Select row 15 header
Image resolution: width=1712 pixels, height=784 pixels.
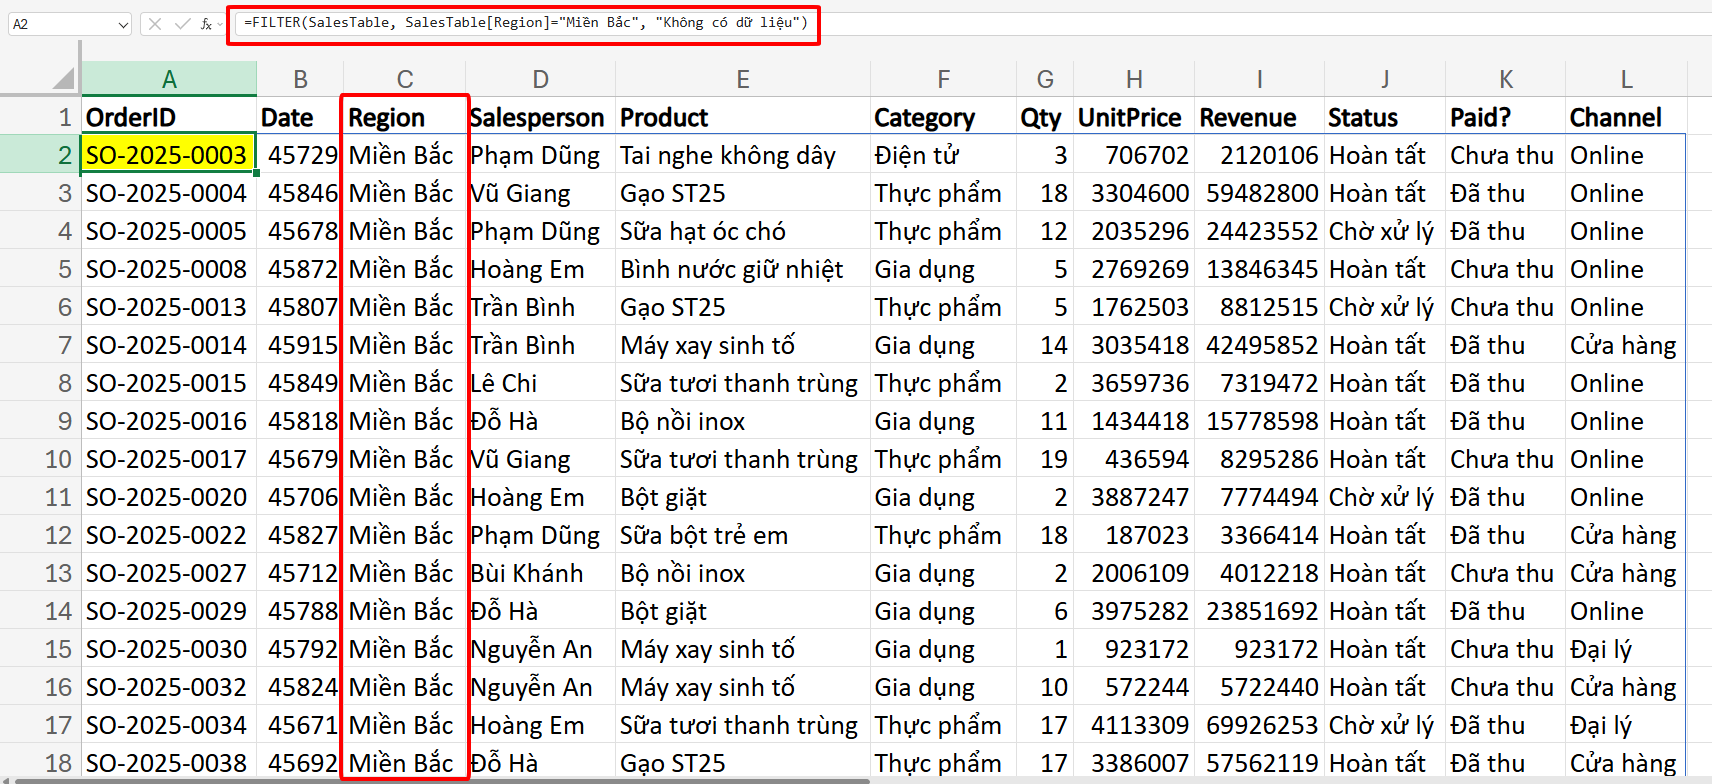point(40,649)
